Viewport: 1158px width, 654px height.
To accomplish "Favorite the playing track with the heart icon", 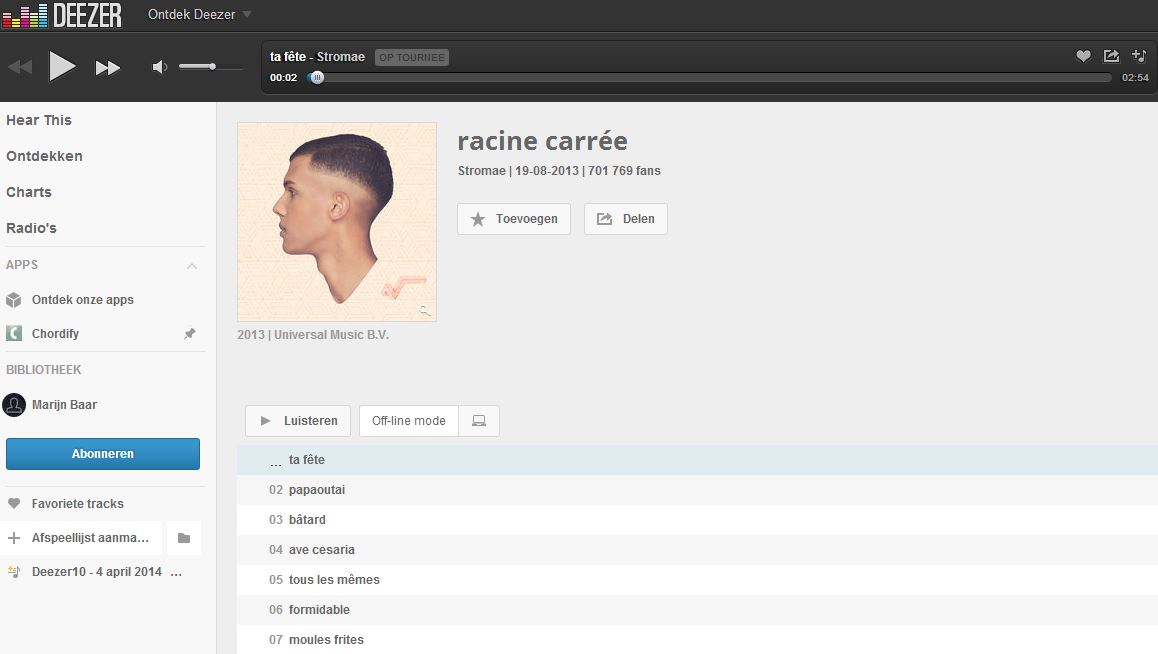I will point(1083,55).
